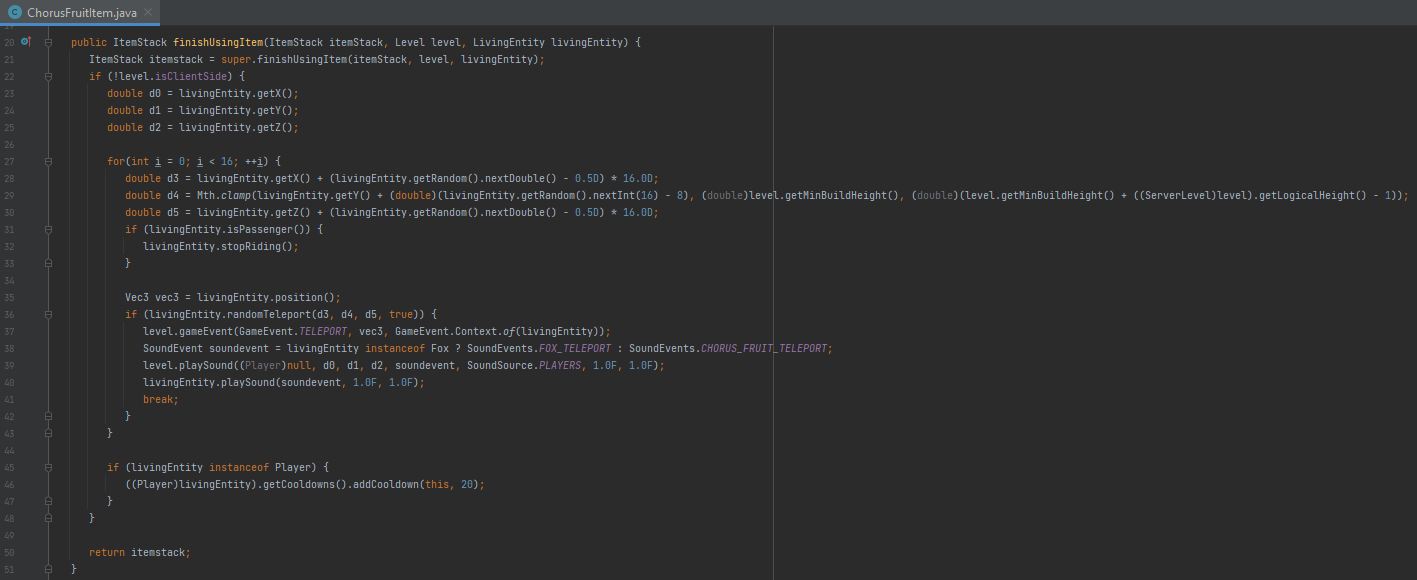1417x580 pixels.
Task: Click getCooldowns() on line 46
Action: tap(305, 484)
